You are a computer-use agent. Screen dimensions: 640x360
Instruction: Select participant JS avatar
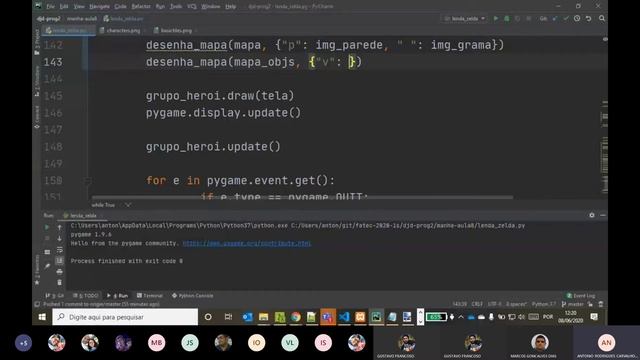[190, 343]
